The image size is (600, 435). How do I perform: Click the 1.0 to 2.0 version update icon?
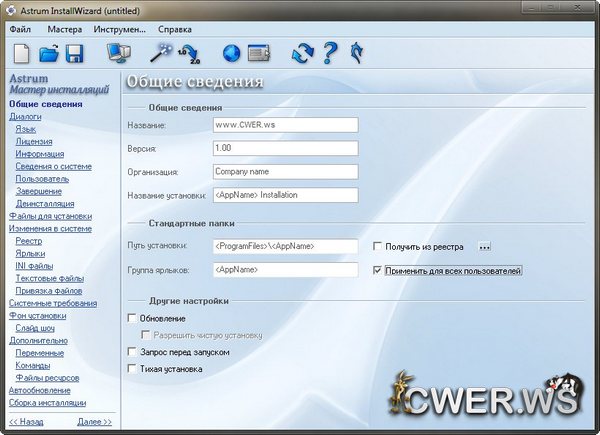(187, 53)
